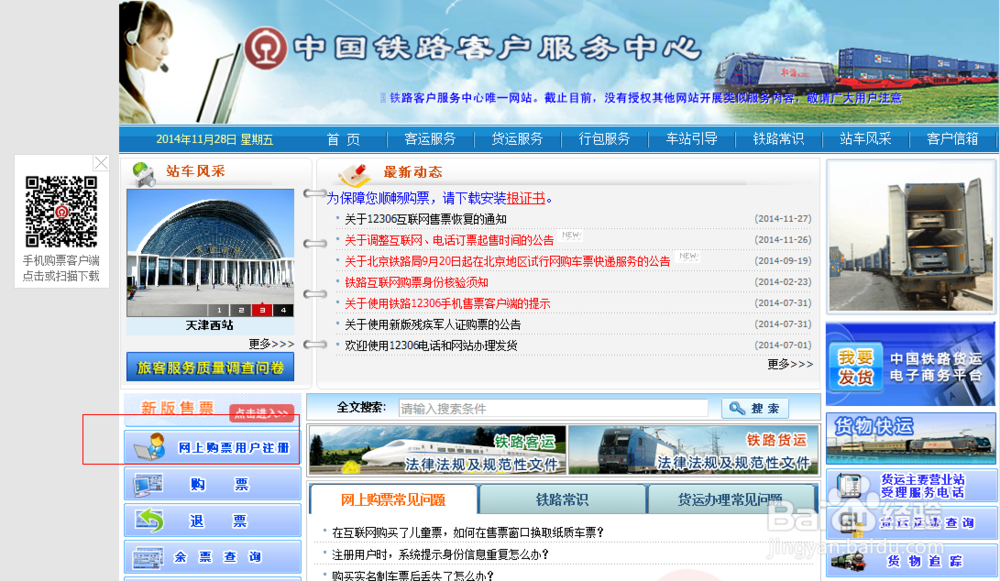Viewport: 1000px width, 581px height.
Task: Open 客户信箱 menu item
Action: pyautogui.click(x=952, y=139)
